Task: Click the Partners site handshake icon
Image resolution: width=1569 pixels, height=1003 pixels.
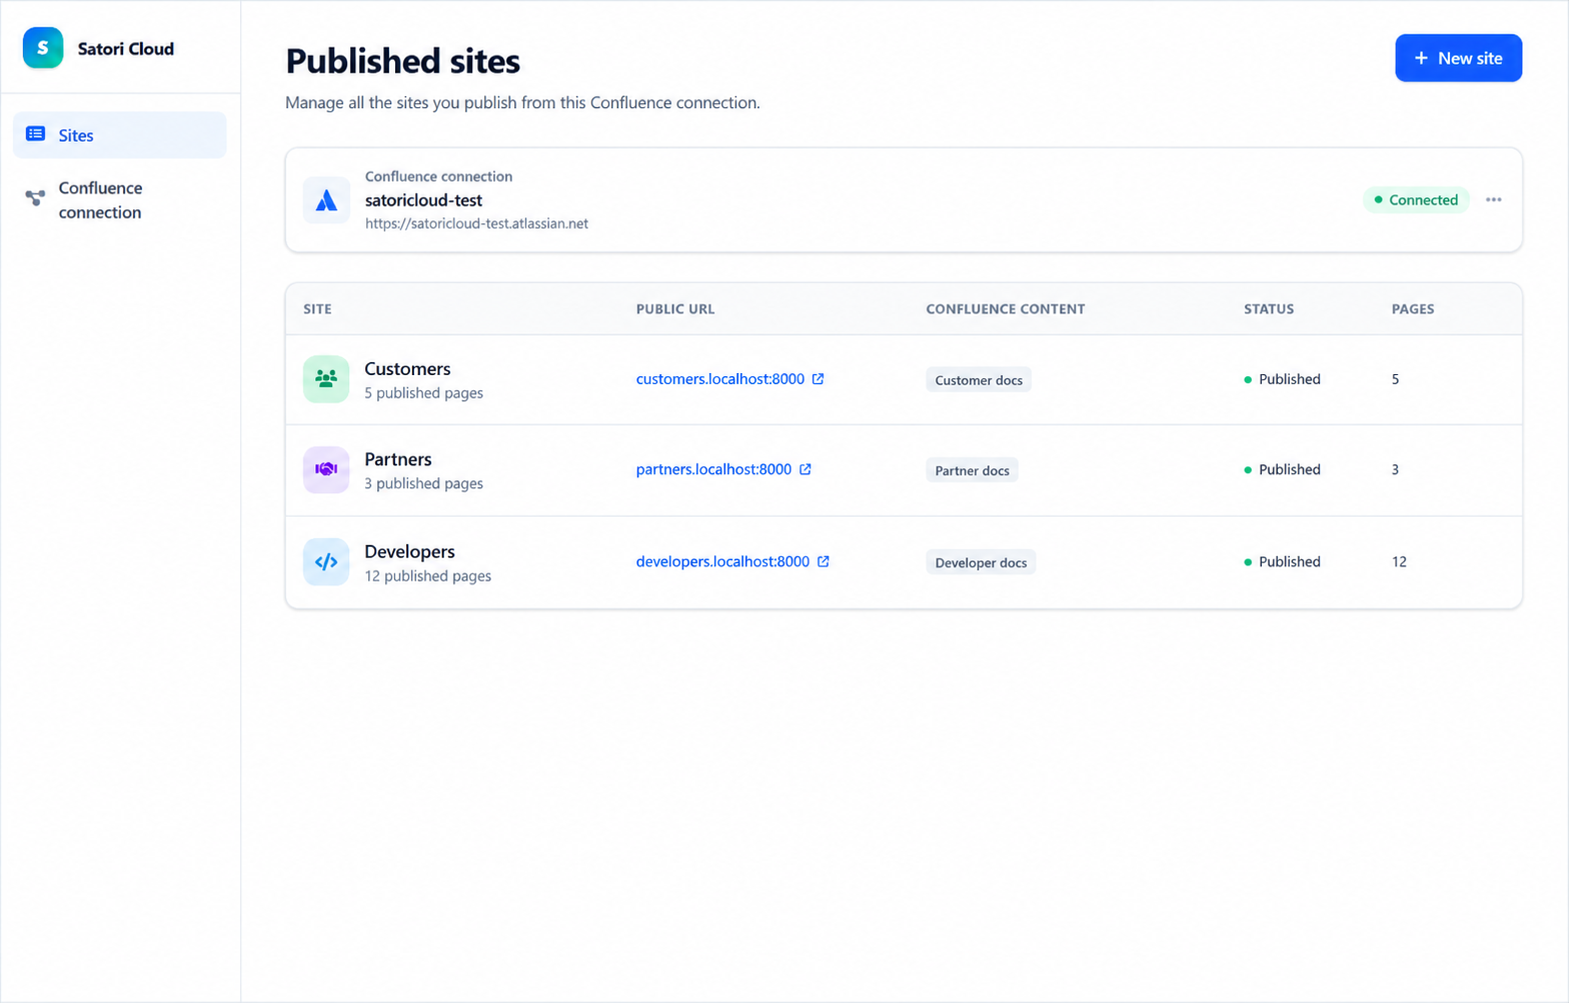Action: pos(326,470)
